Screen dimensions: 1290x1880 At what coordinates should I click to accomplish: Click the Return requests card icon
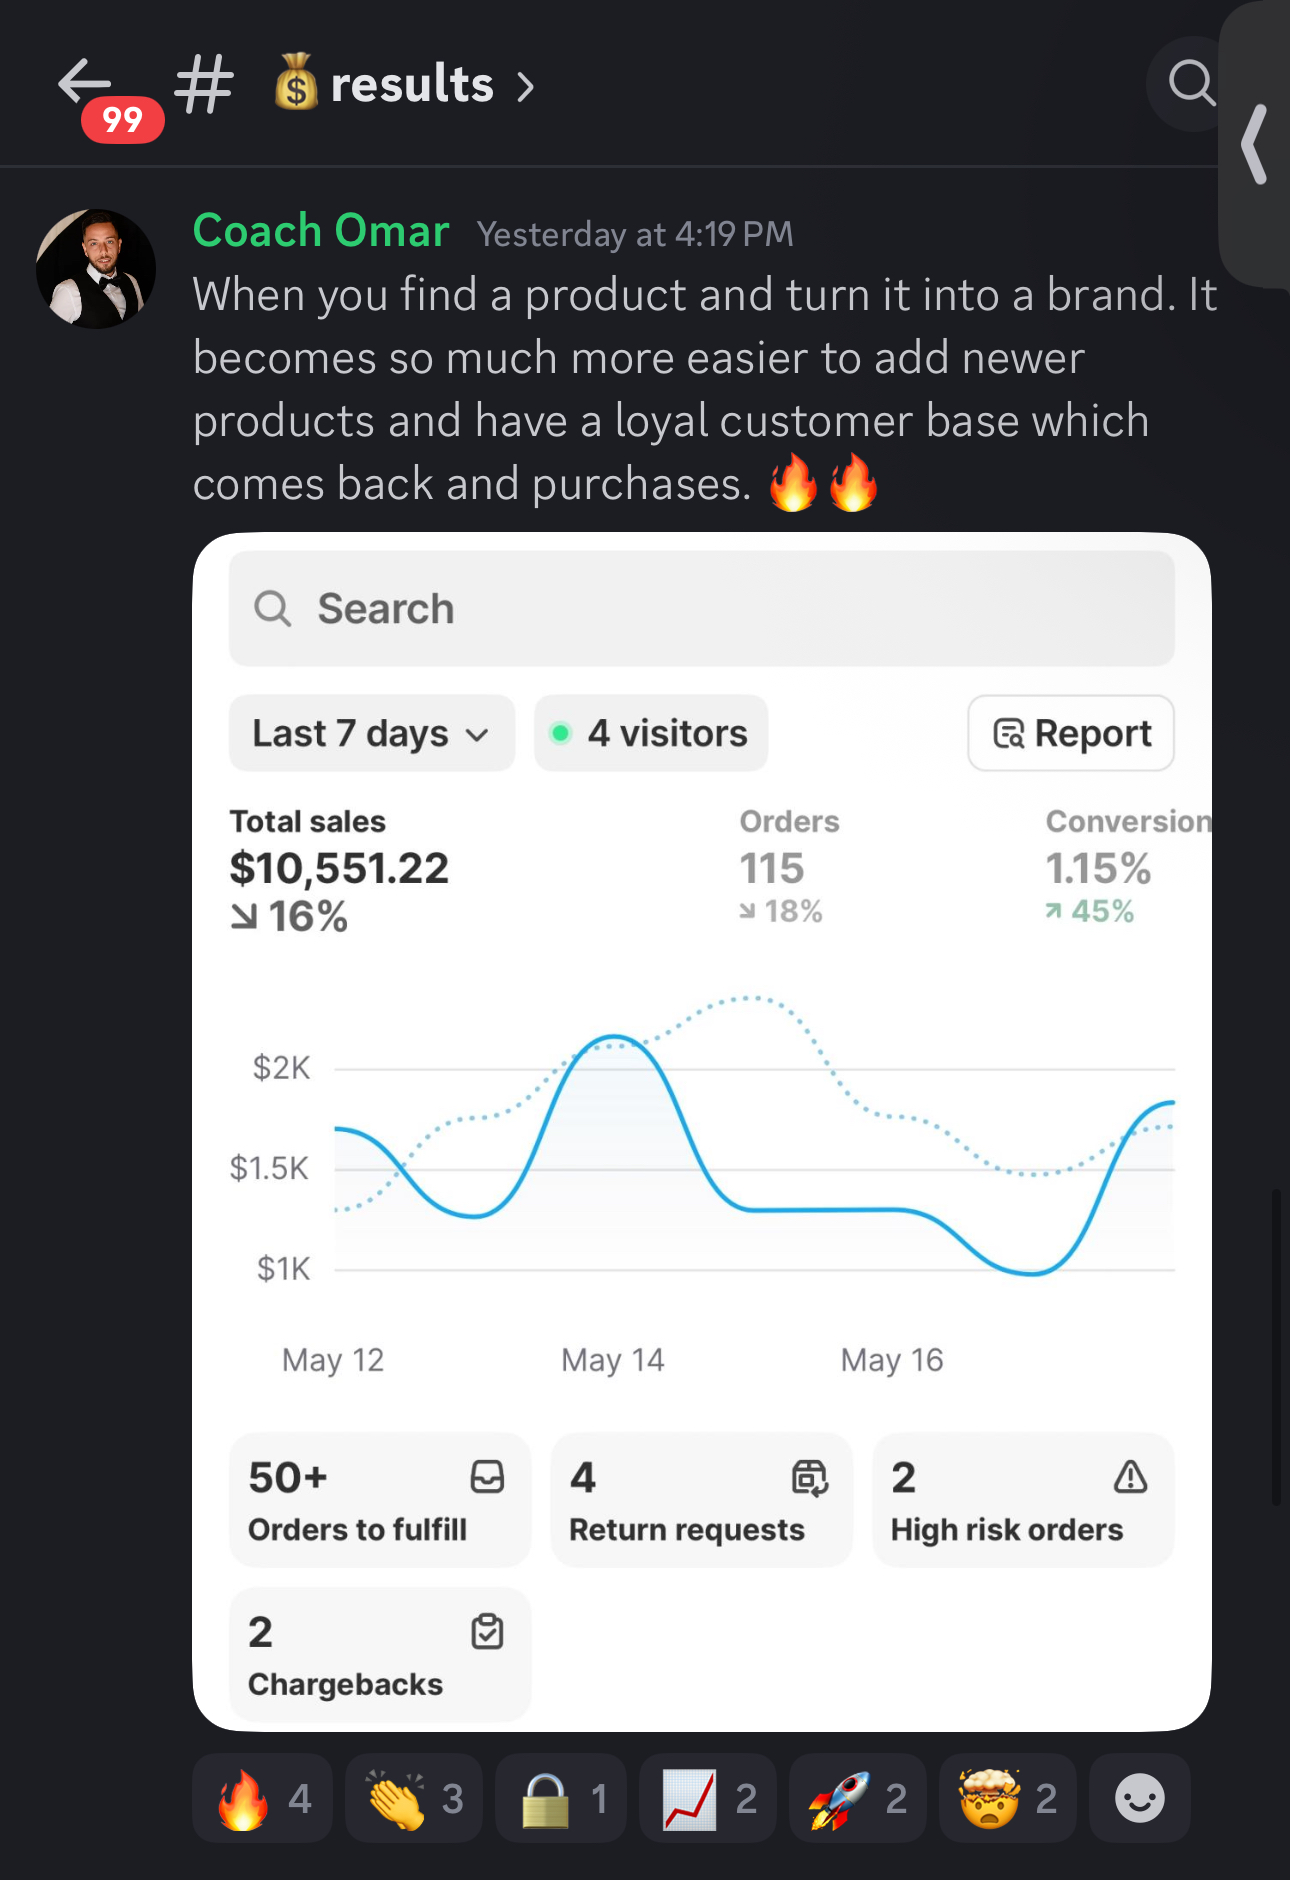809,1477
